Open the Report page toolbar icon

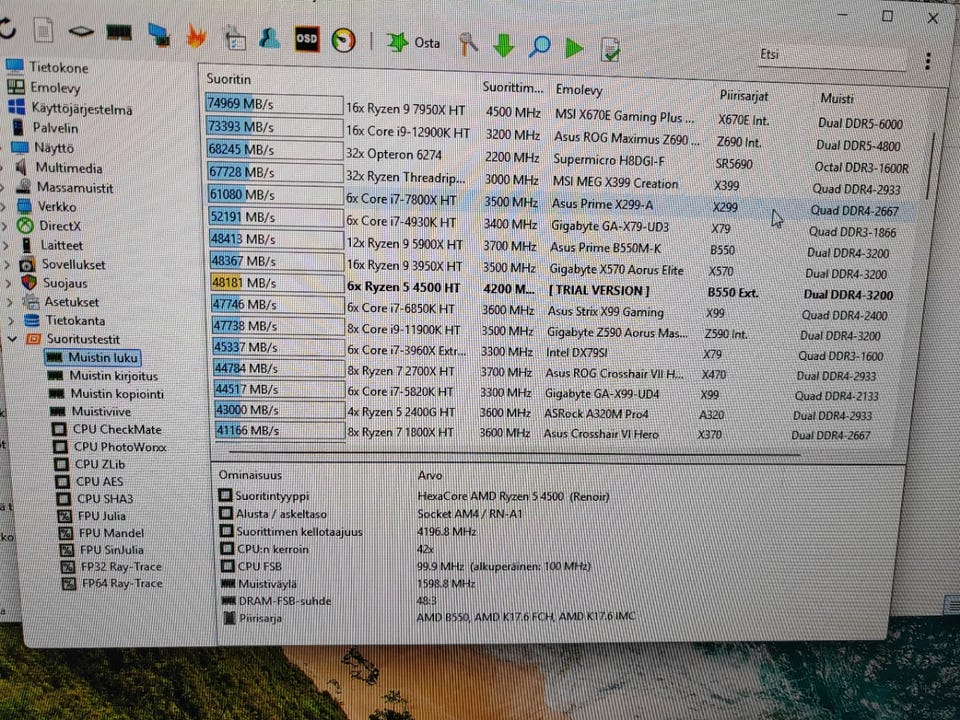(x=43, y=30)
